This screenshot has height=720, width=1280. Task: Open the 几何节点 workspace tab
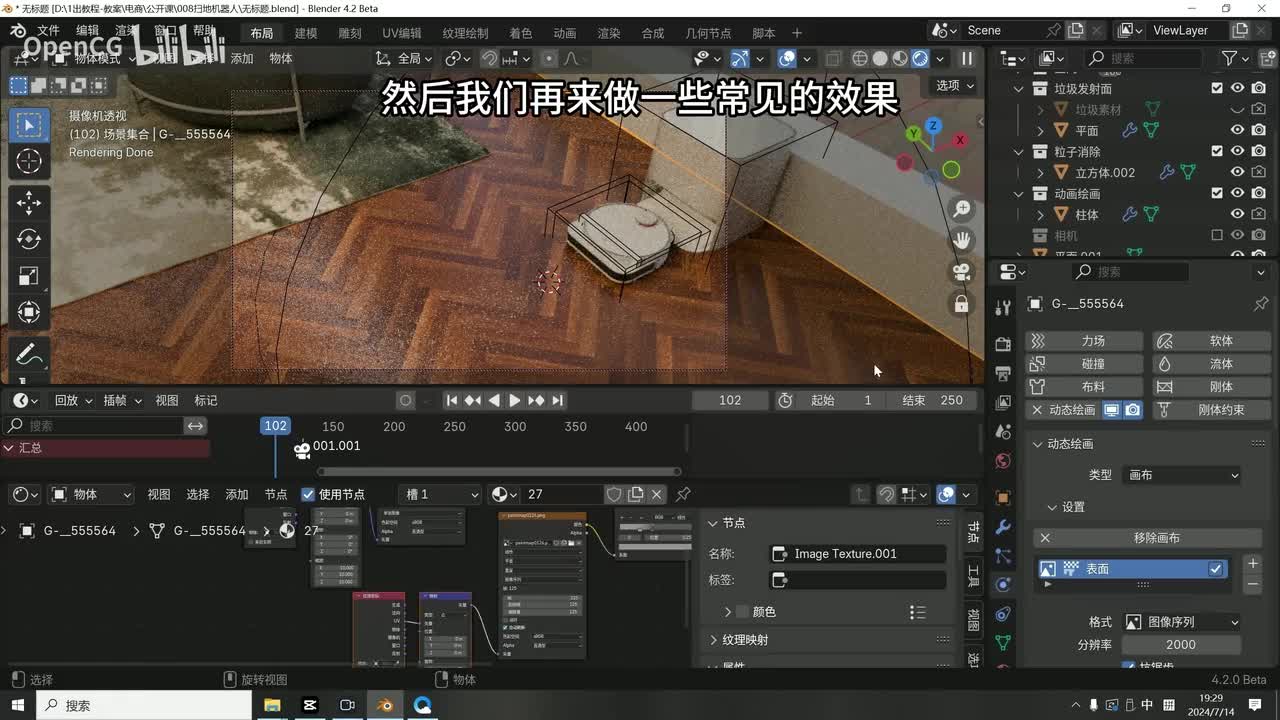click(x=708, y=33)
